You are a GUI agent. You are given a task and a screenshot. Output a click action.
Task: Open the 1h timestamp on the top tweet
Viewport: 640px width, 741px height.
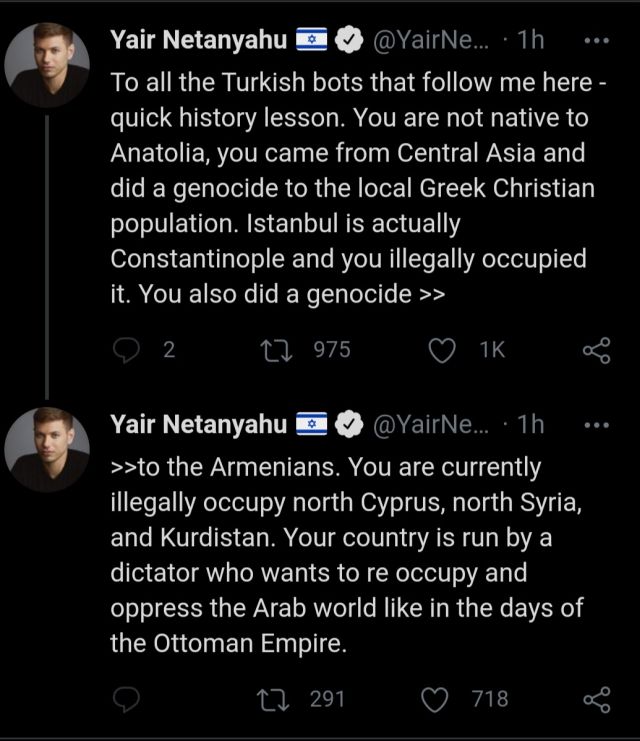tap(531, 40)
